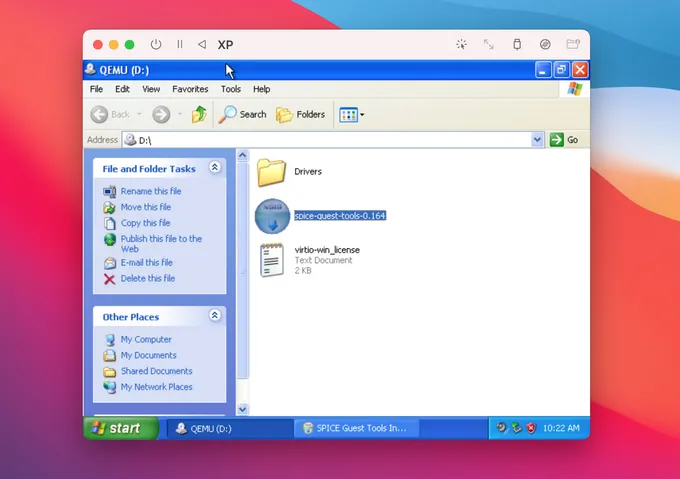Open the View menu
Screen dimensions: 680x479
click(x=151, y=89)
